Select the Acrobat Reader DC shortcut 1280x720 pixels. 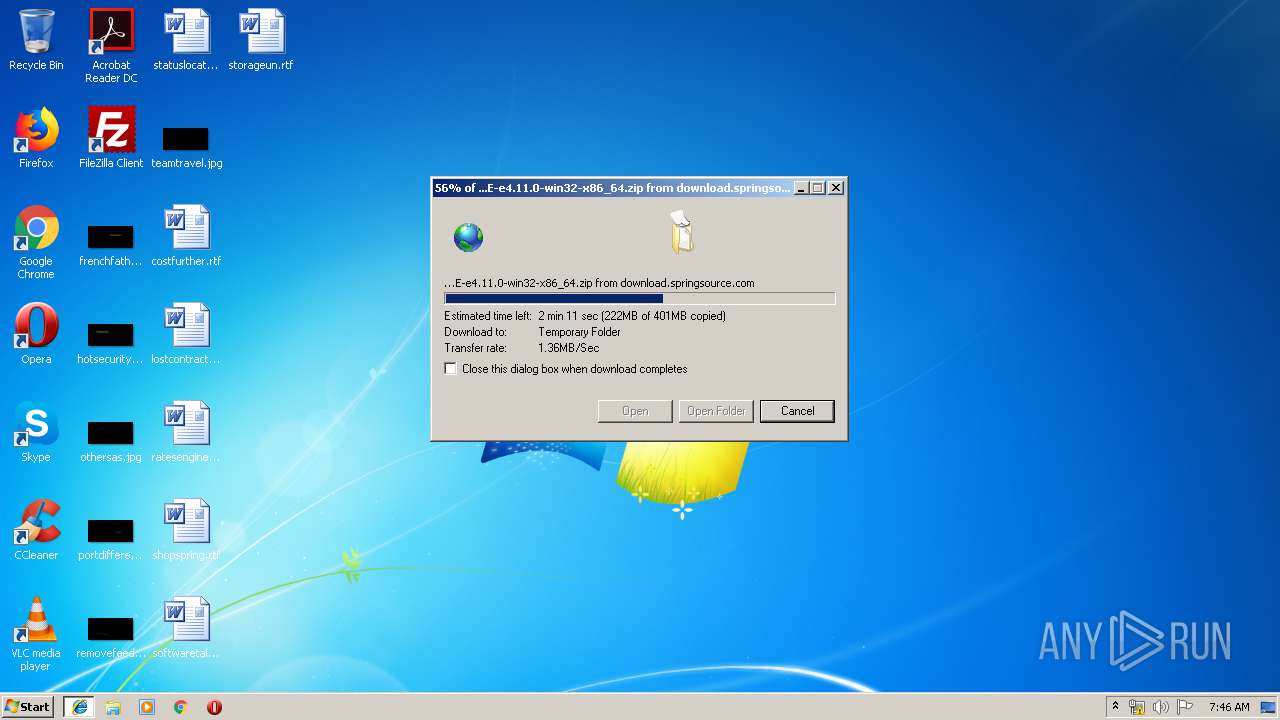(111, 46)
